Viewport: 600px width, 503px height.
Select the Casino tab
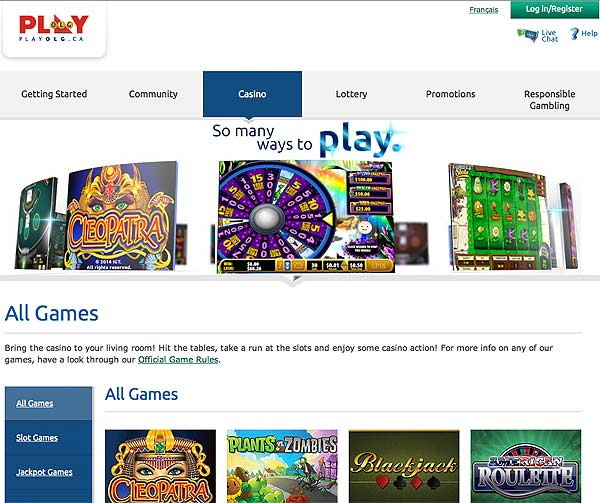[x=252, y=94]
